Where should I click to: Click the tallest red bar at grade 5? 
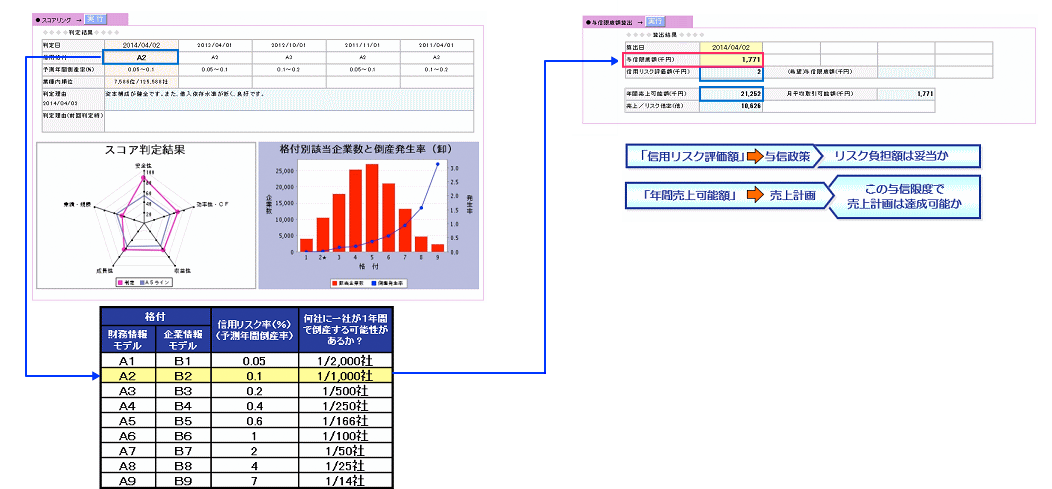pos(372,207)
